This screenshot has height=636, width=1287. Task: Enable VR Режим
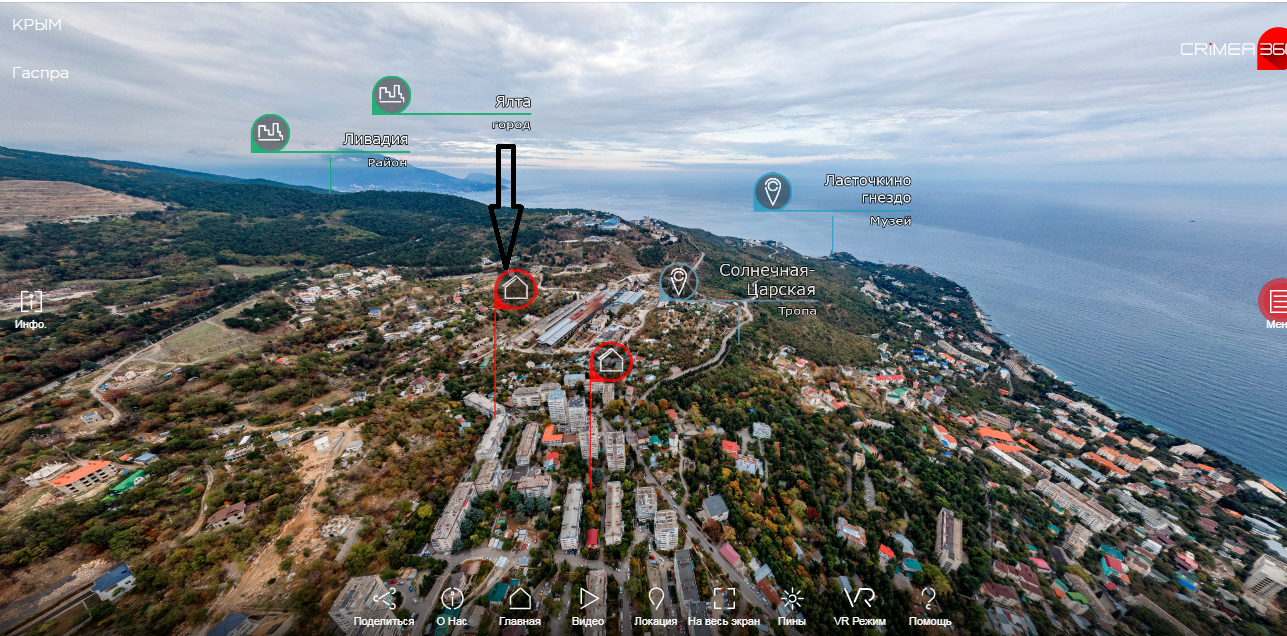[860, 600]
